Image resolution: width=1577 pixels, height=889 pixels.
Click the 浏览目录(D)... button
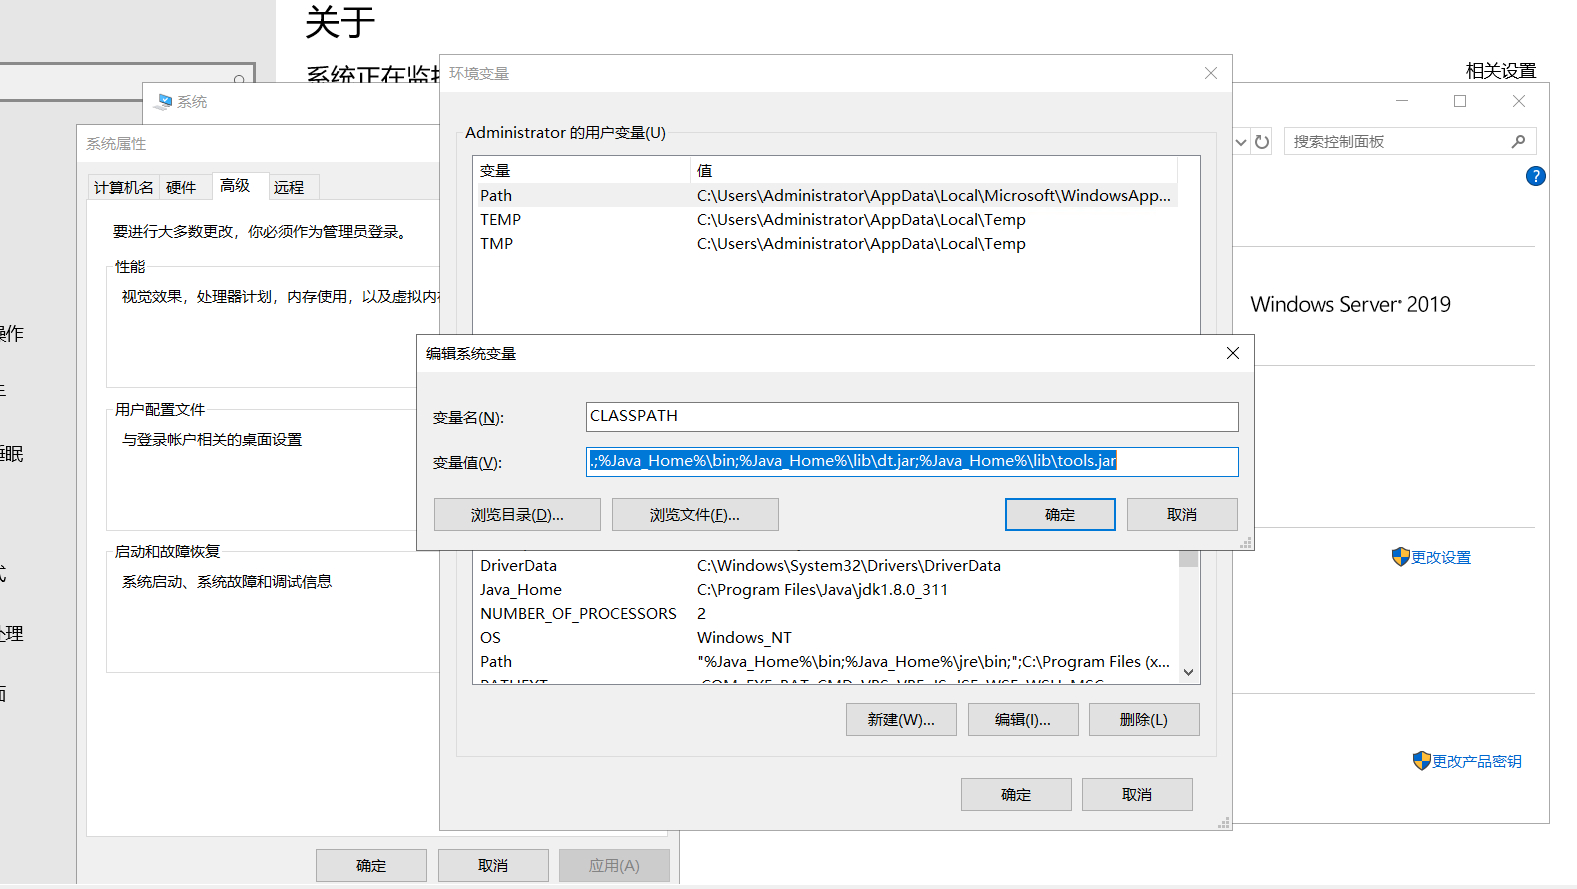click(517, 514)
